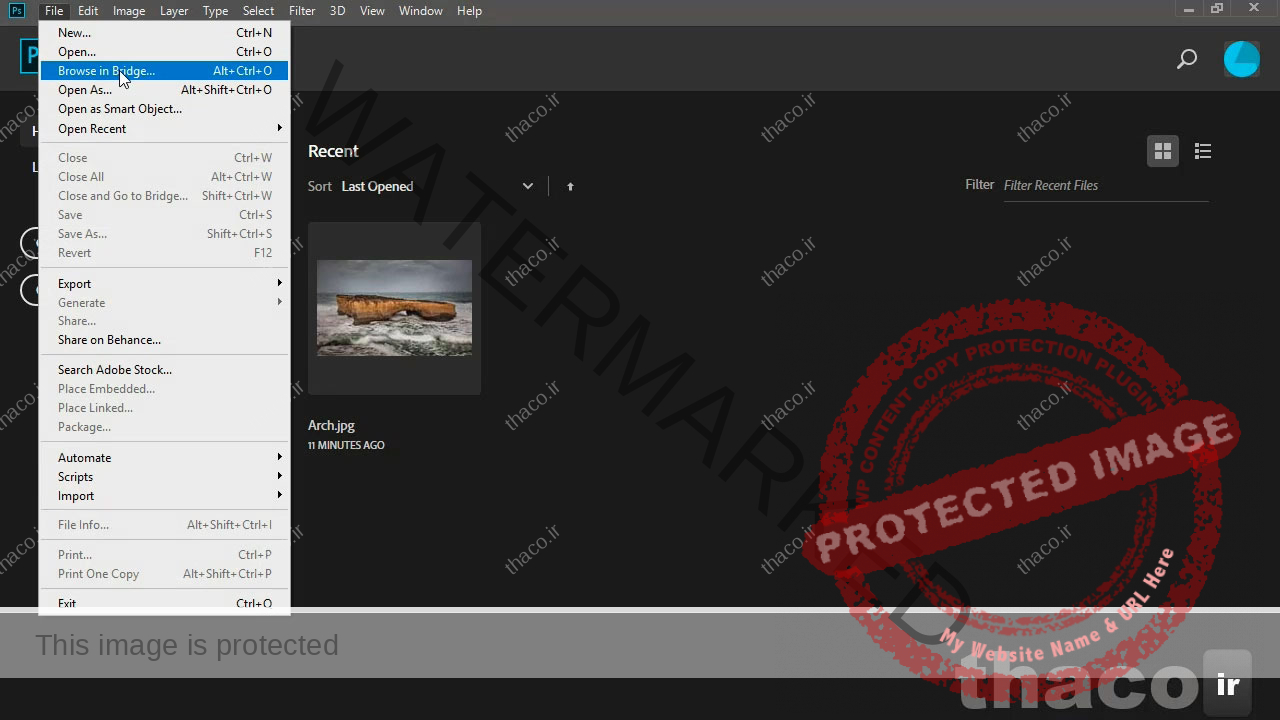Click the Arch.jpg file name

point(331,425)
